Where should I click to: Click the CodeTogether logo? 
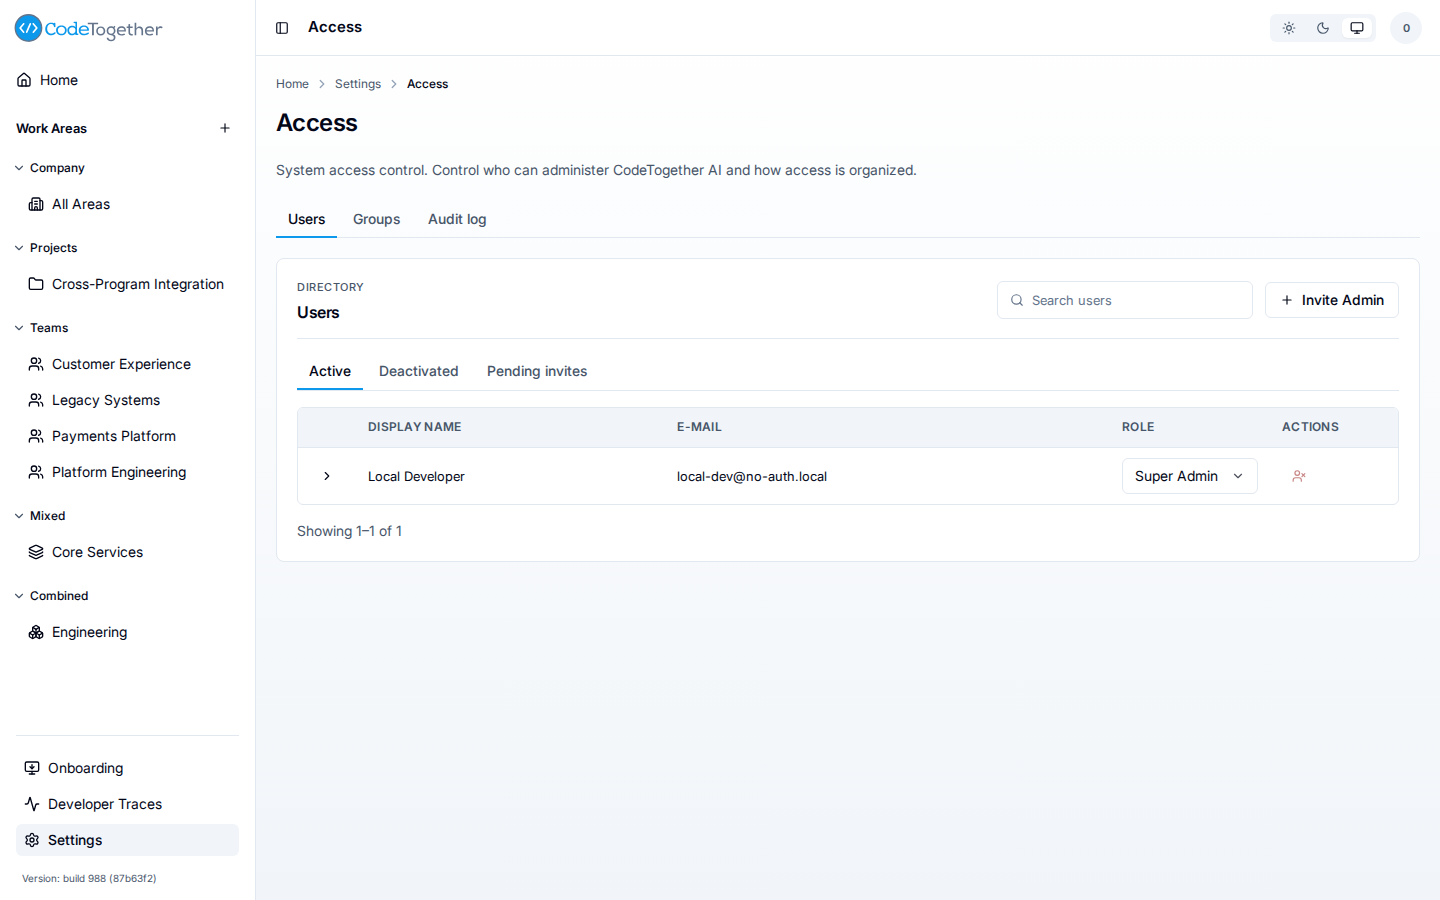coord(88,29)
